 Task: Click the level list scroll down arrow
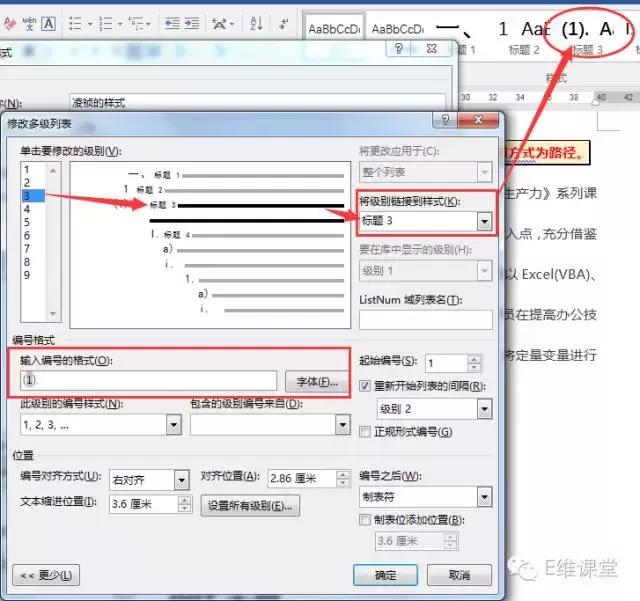tap(53, 314)
